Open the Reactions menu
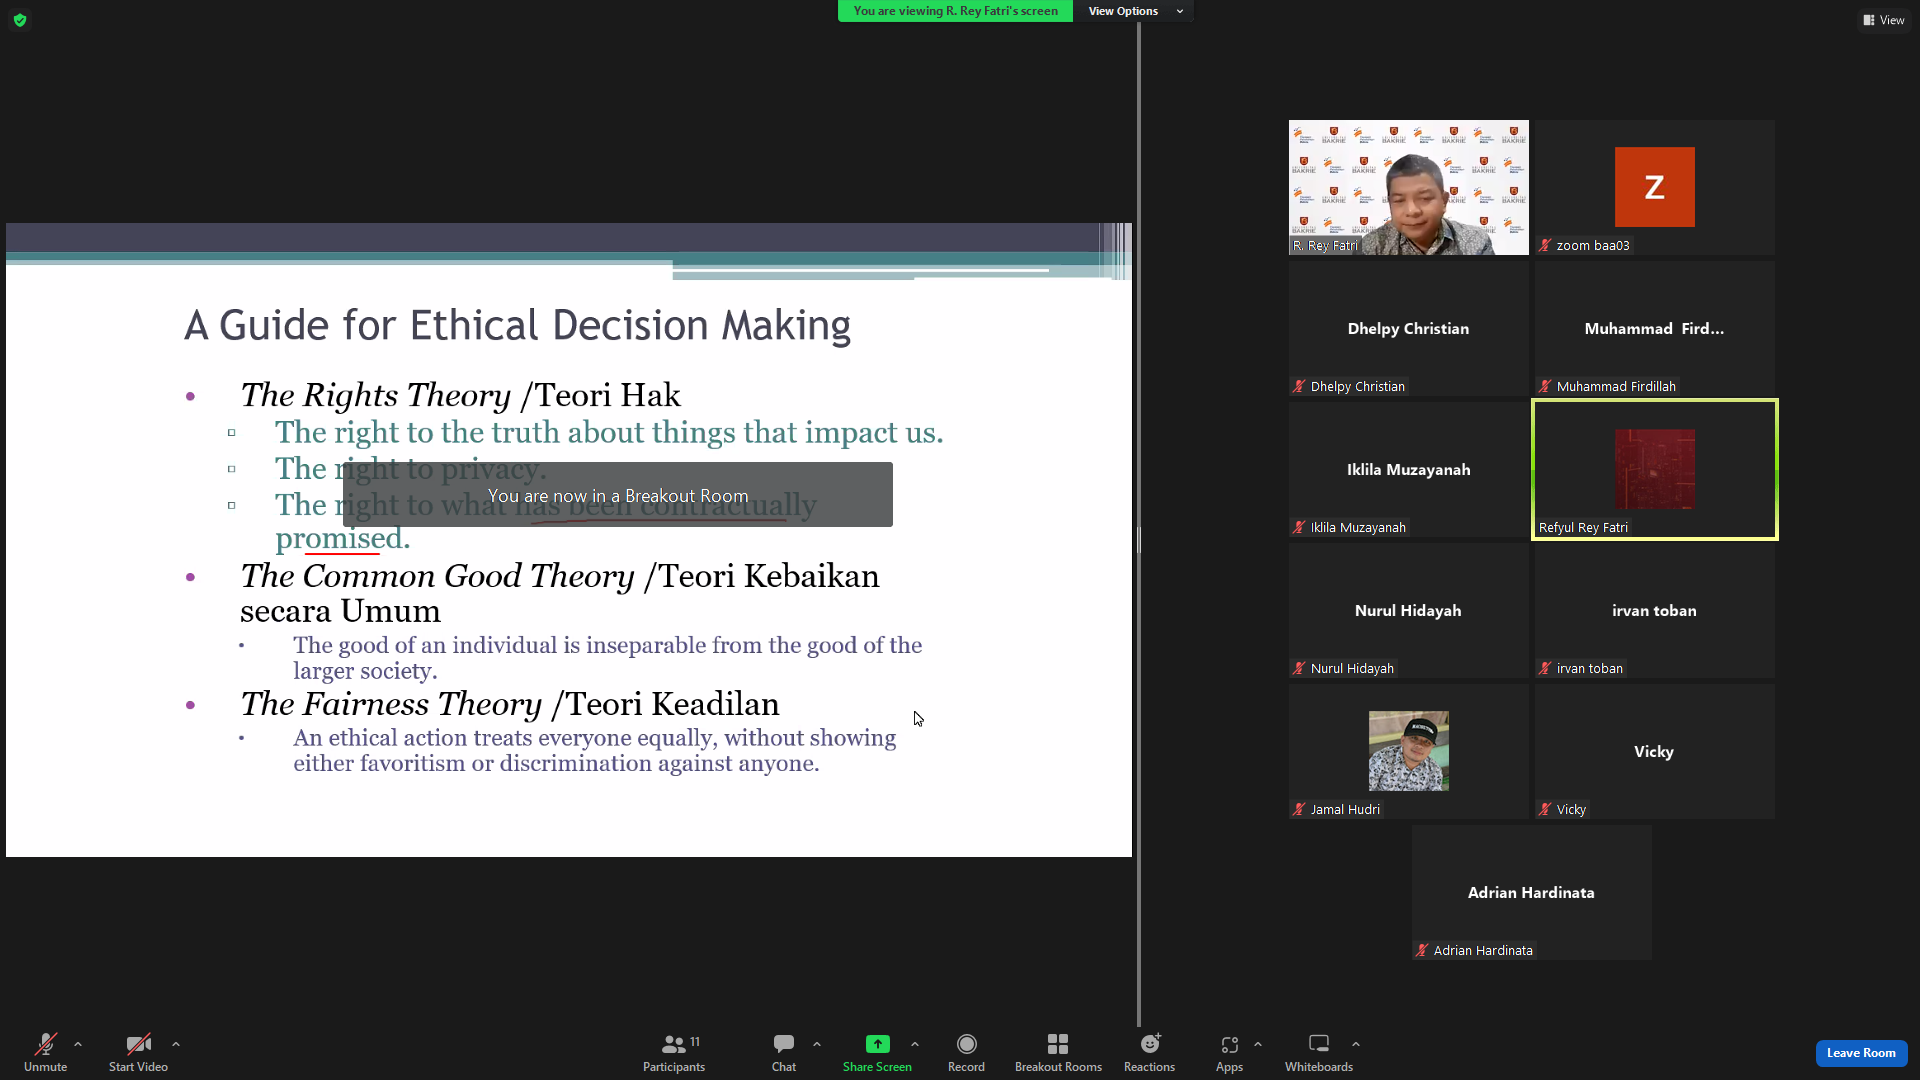The image size is (1920, 1080). tap(1150, 1052)
